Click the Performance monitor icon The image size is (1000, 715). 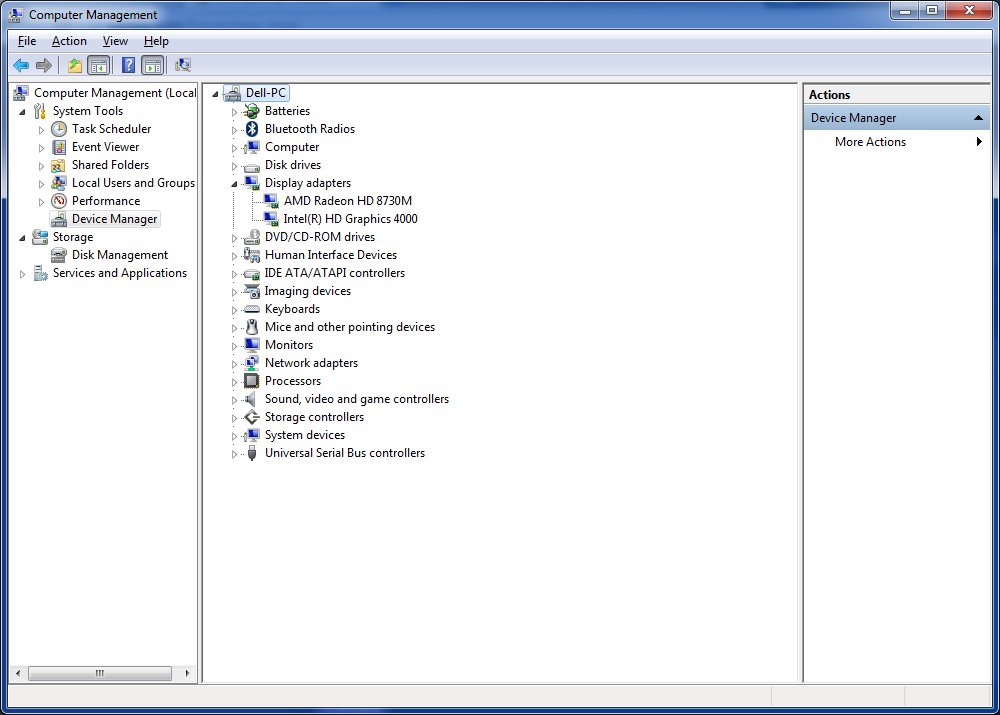(x=59, y=201)
